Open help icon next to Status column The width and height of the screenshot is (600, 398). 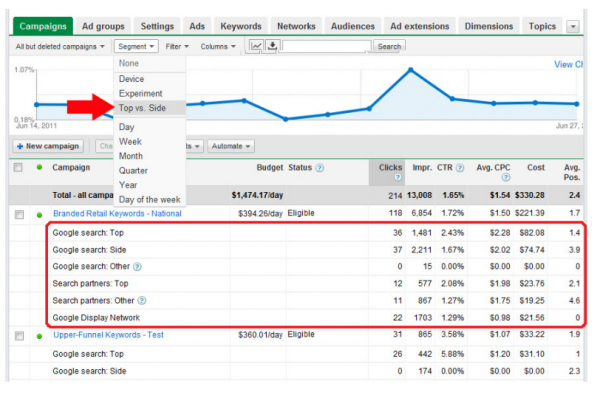(320, 168)
